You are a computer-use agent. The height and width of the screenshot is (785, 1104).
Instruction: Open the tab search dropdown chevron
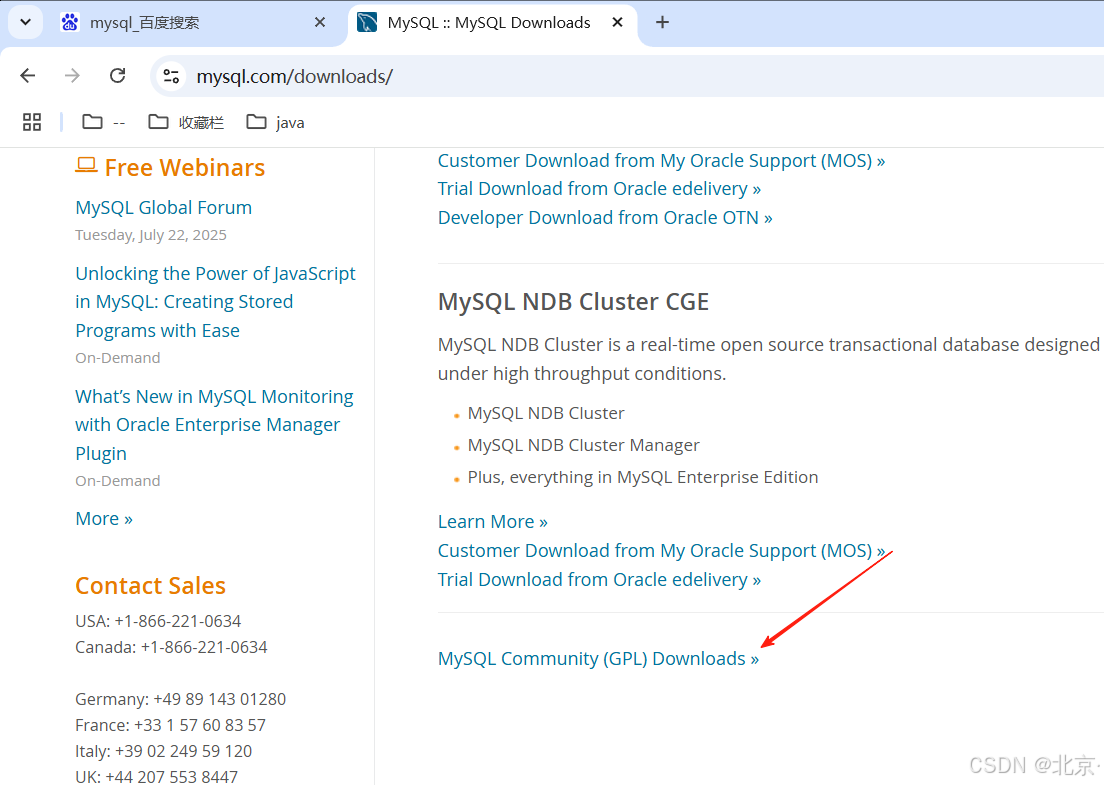pos(25,23)
